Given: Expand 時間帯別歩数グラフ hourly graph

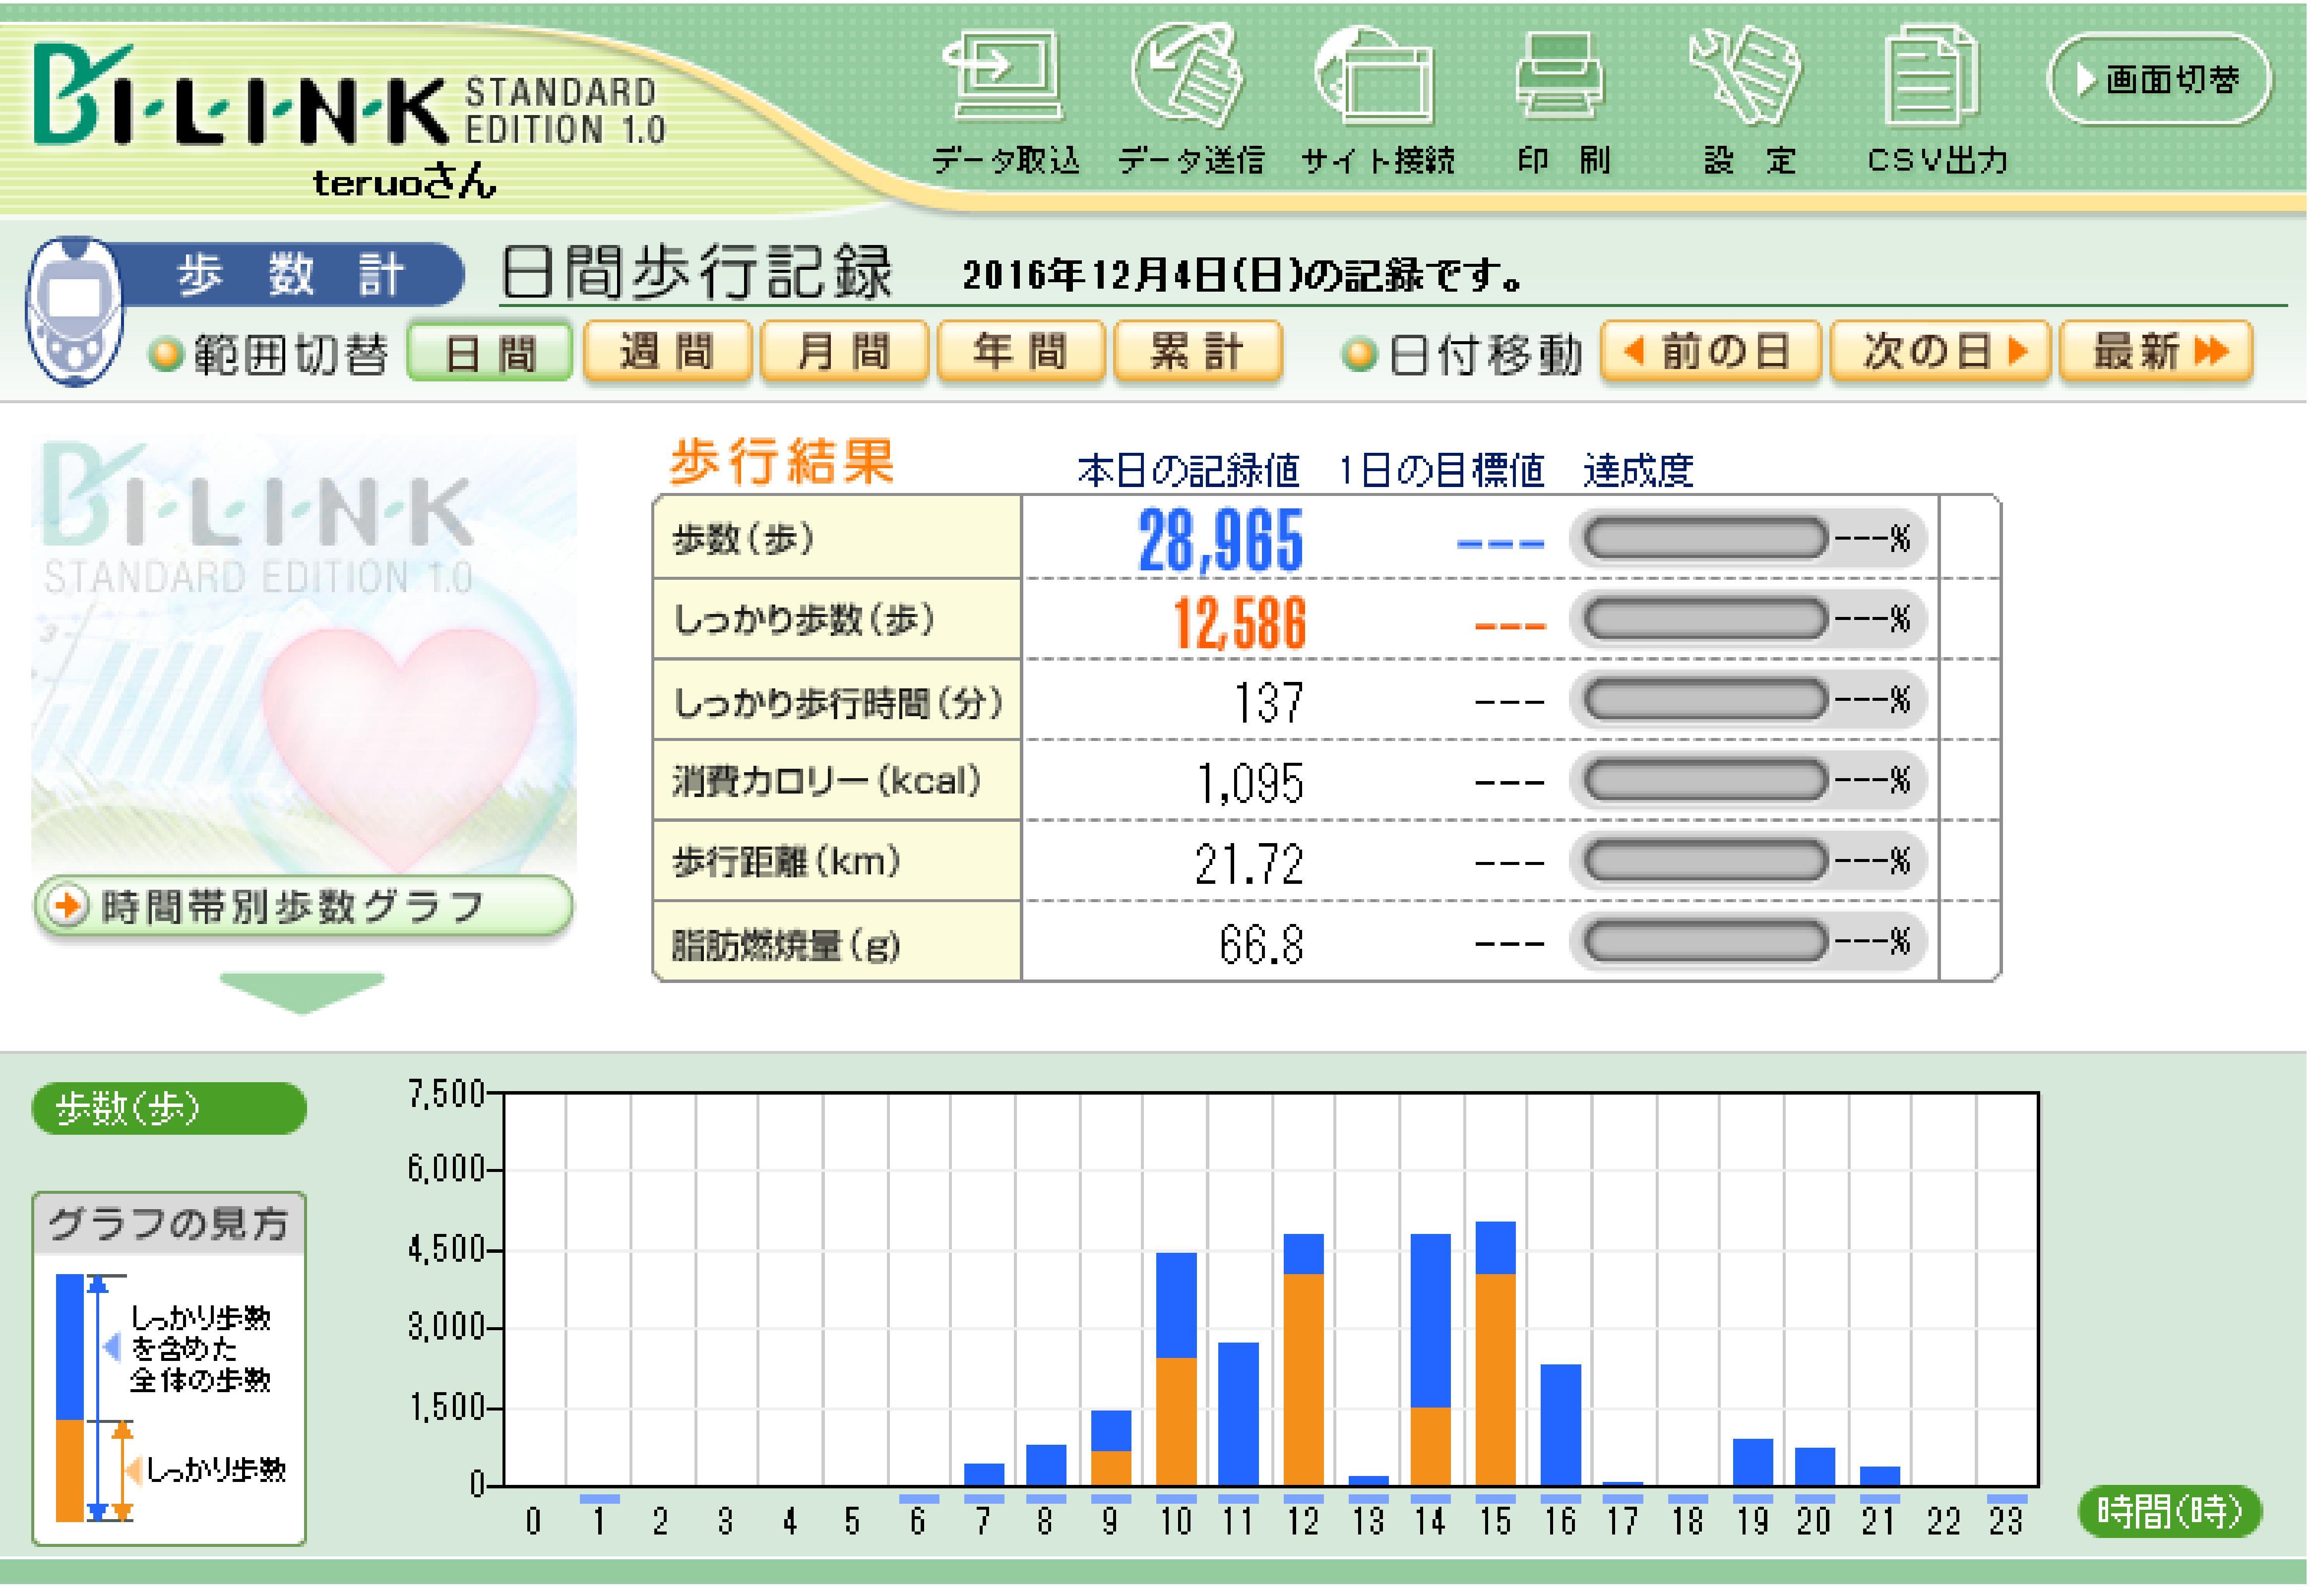Looking at the screenshot, I should click(x=303, y=907).
